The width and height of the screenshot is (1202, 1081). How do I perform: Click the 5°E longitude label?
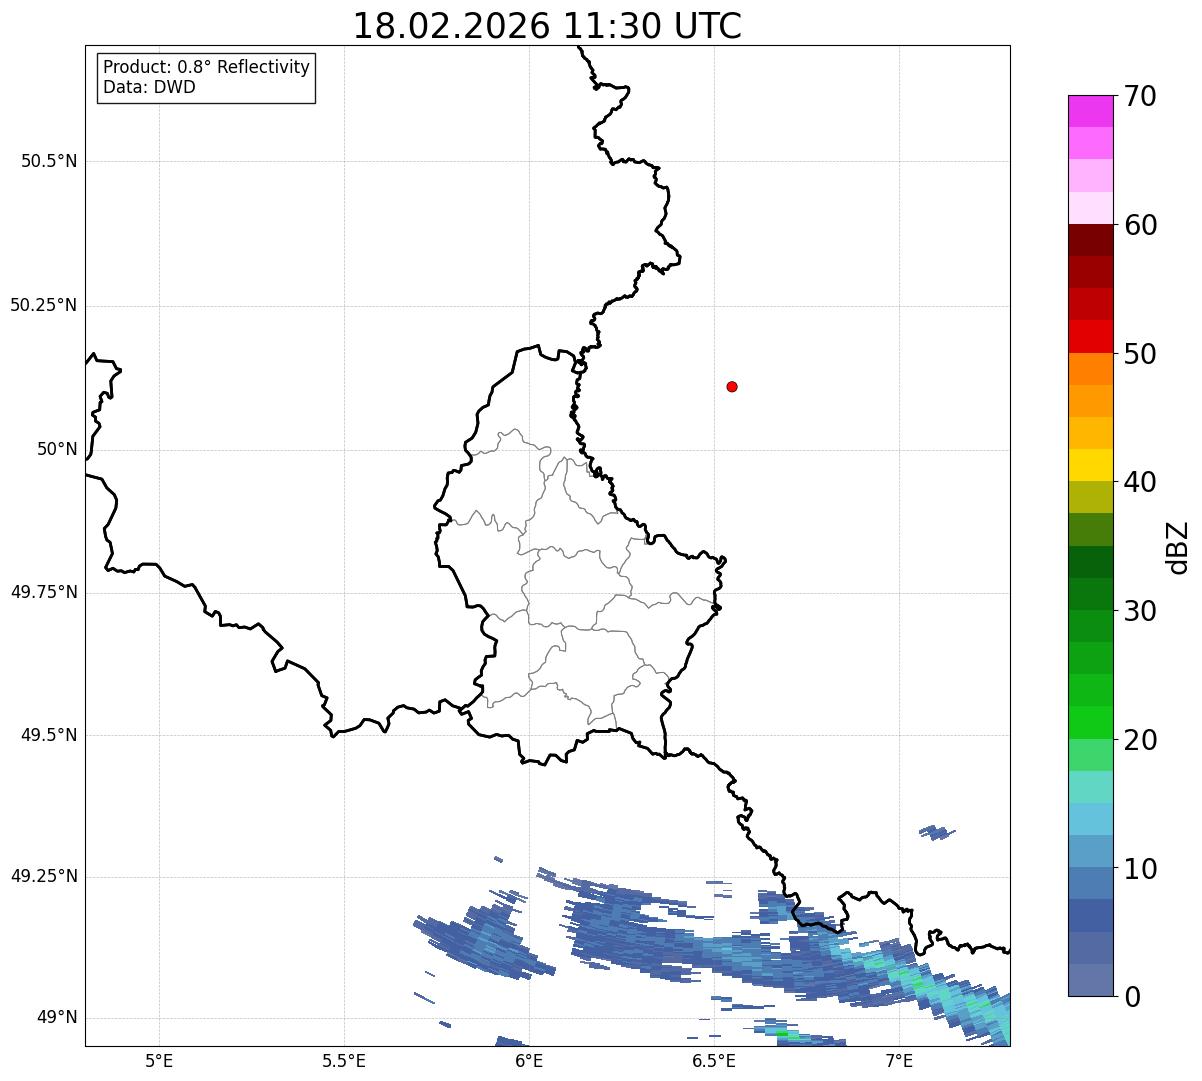click(159, 1060)
